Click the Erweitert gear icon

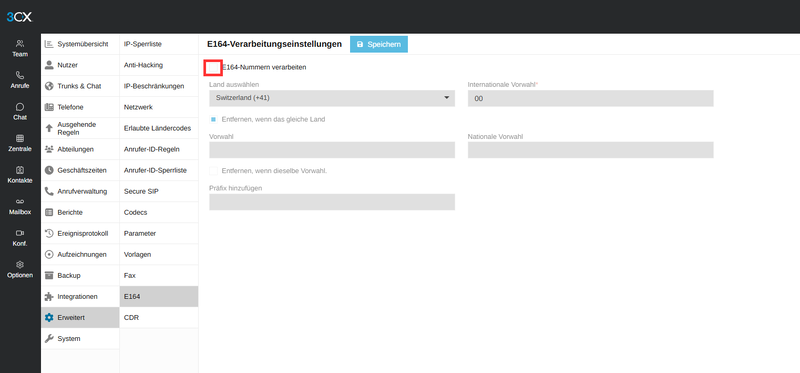[x=49, y=317]
